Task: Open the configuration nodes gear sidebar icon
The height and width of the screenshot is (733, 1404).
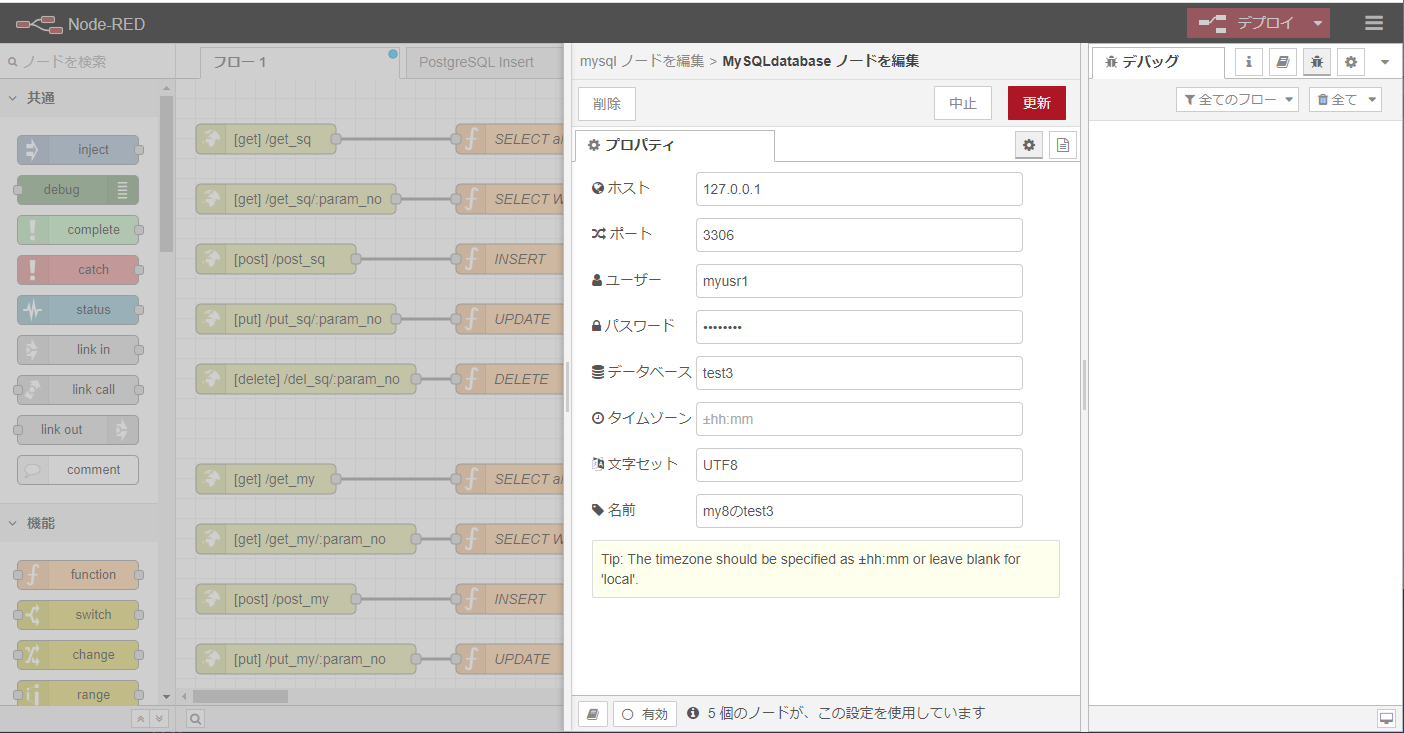Action: [1351, 62]
